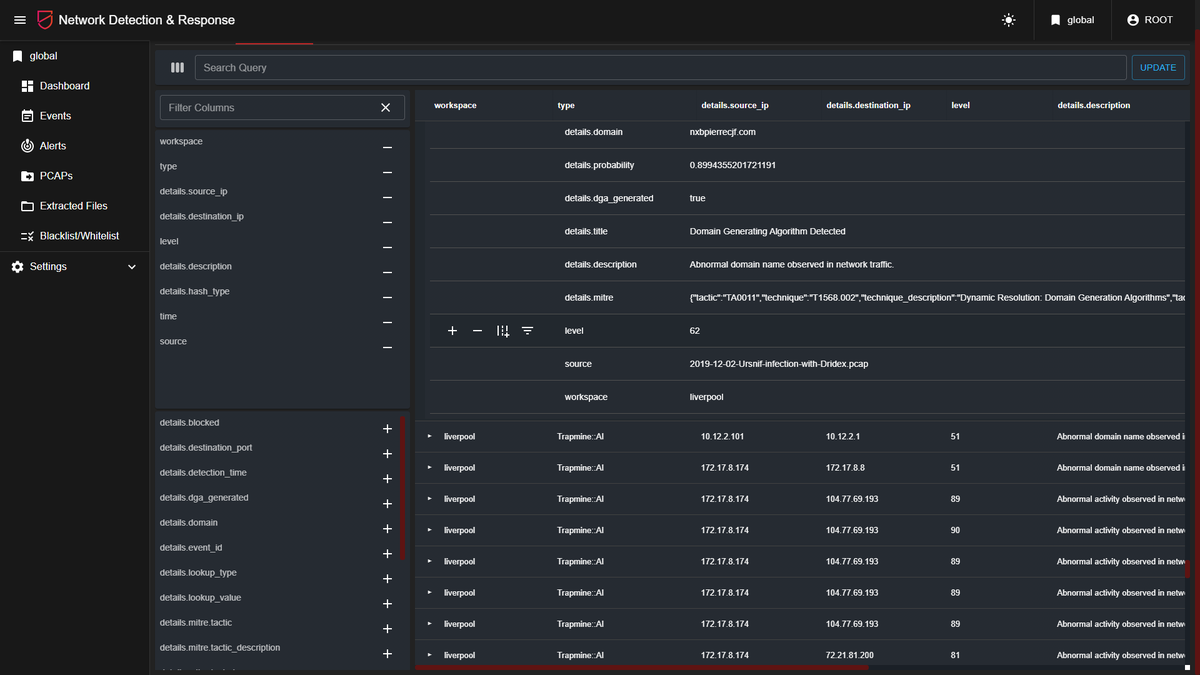This screenshot has width=1200, height=675.
Task: Sort by details.destination_ip column header
Action: (868, 105)
